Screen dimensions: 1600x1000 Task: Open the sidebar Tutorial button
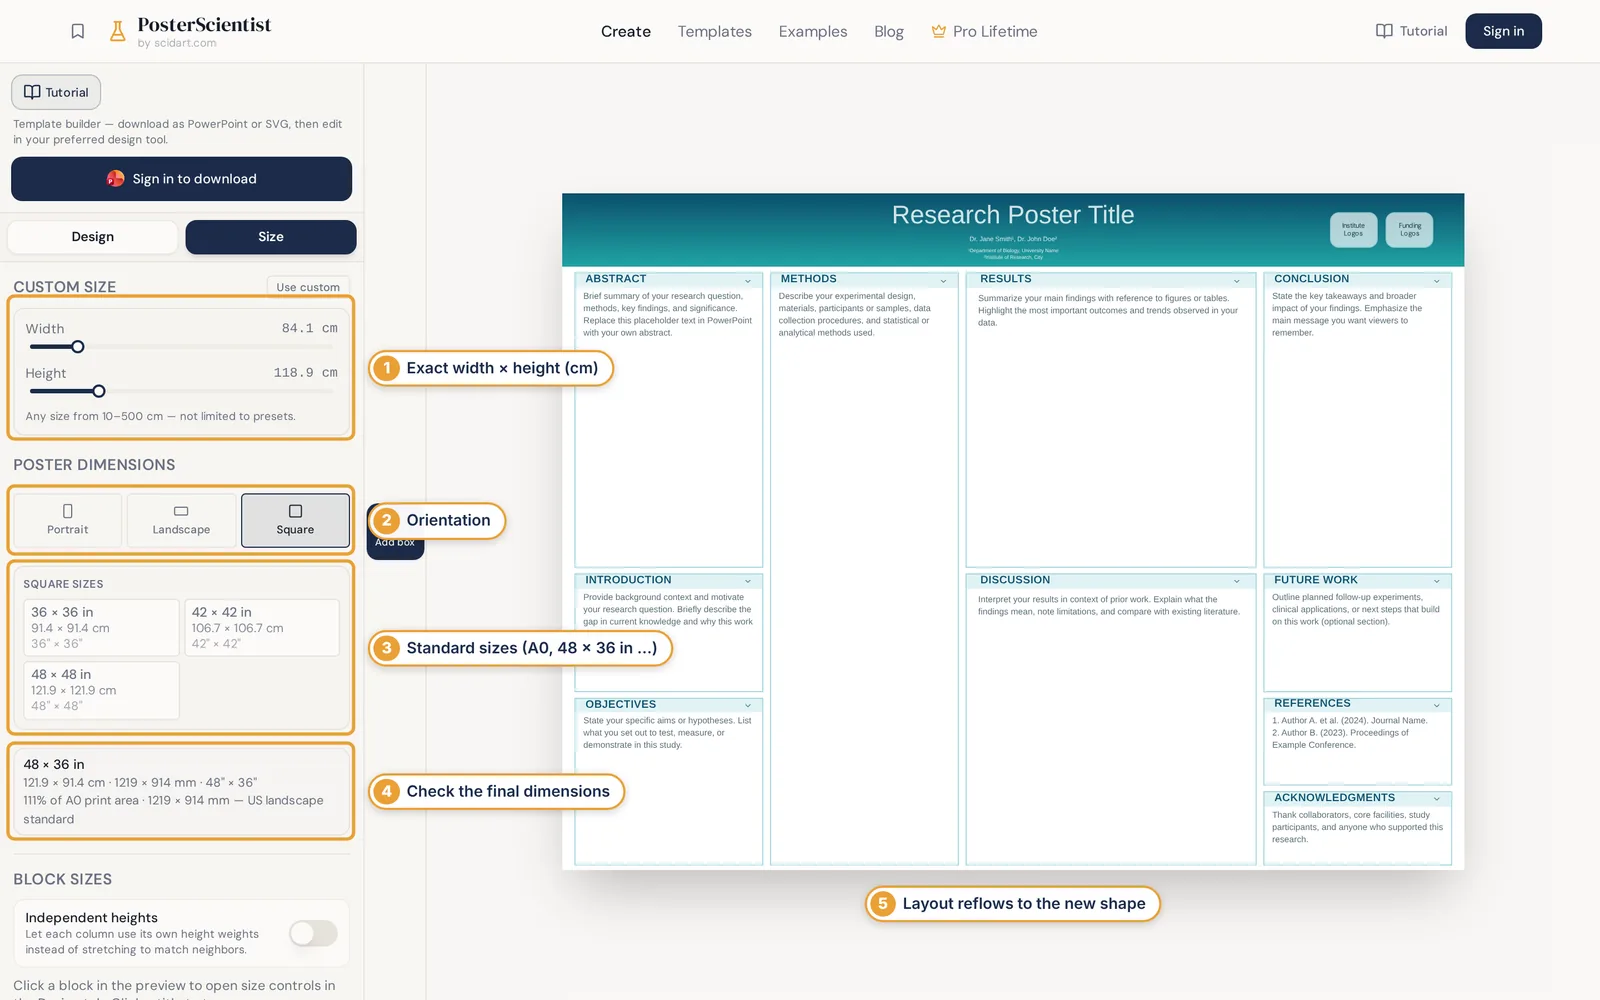tap(56, 92)
